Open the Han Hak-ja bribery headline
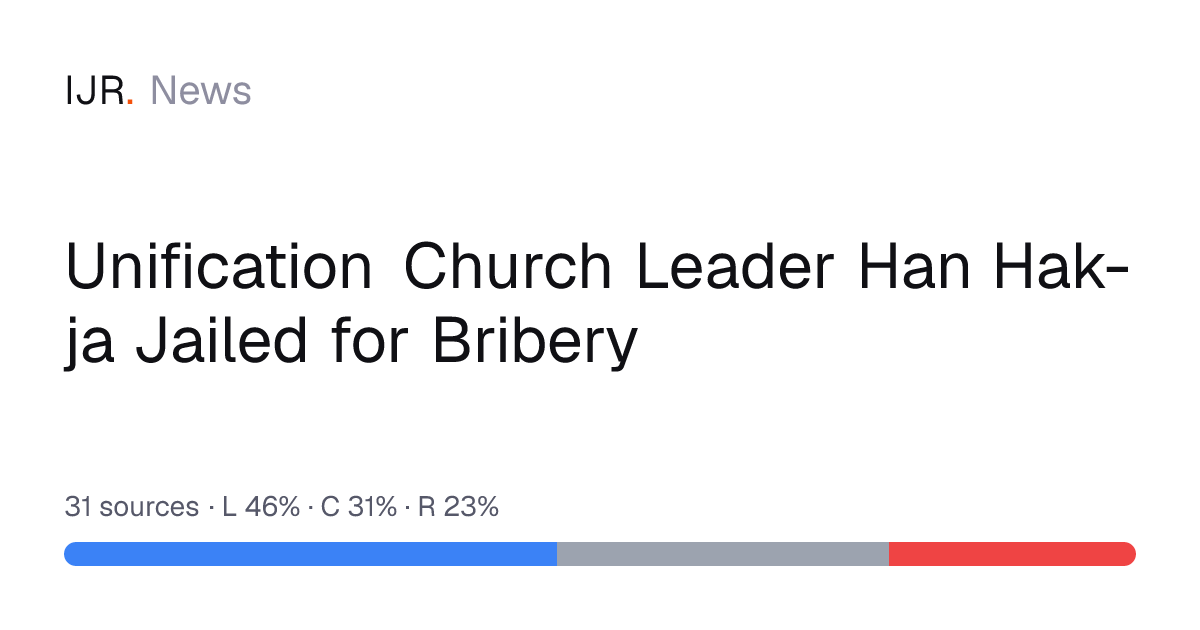 coord(598,303)
